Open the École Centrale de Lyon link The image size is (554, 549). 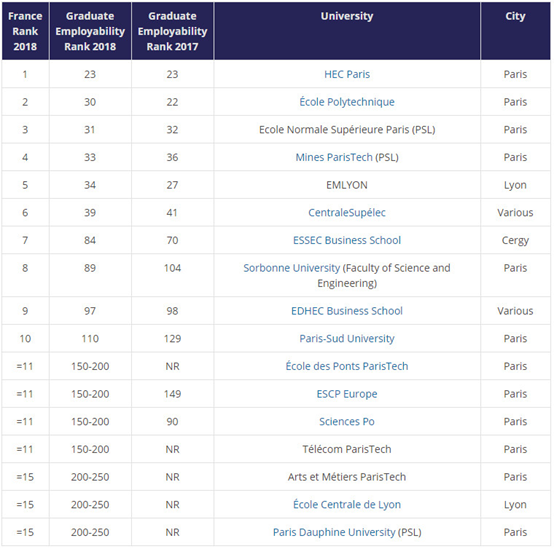pos(347,504)
